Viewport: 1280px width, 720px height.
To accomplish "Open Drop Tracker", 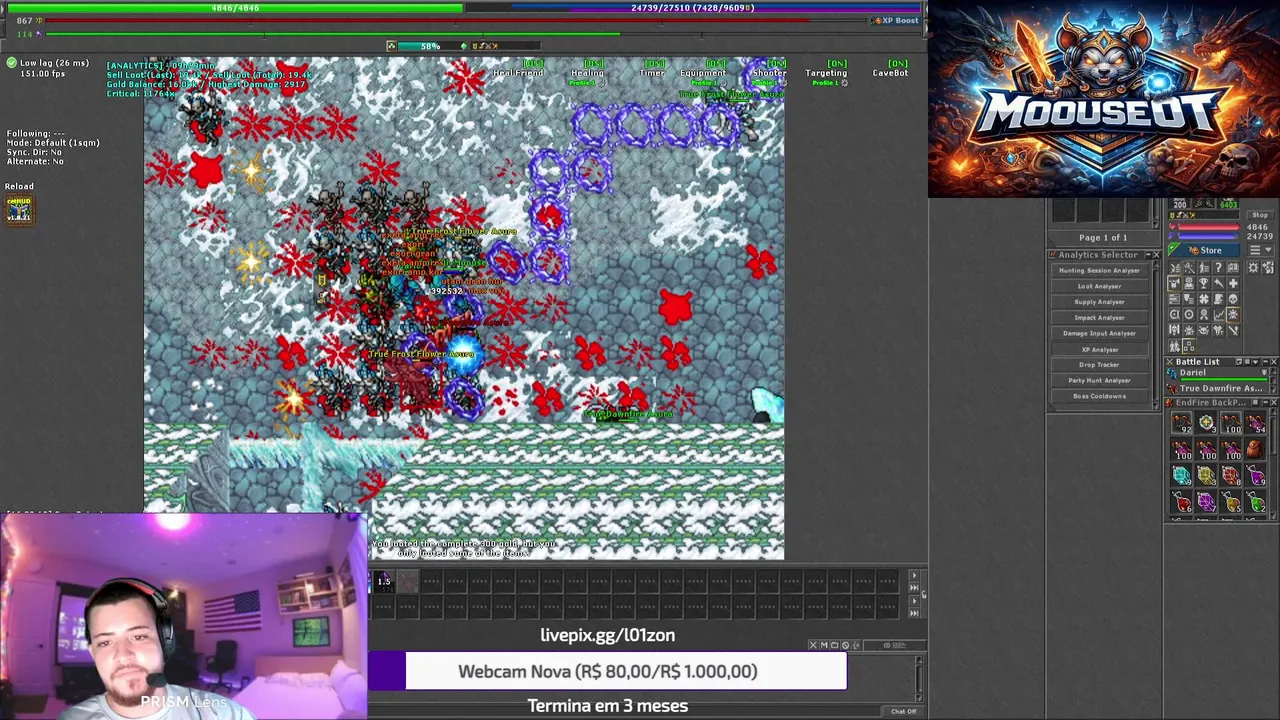I will tap(1099, 365).
